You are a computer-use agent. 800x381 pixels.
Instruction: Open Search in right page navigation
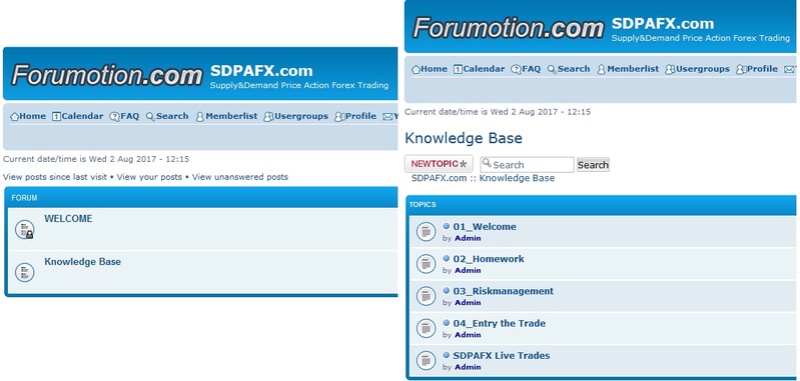click(x=569, y=69)
